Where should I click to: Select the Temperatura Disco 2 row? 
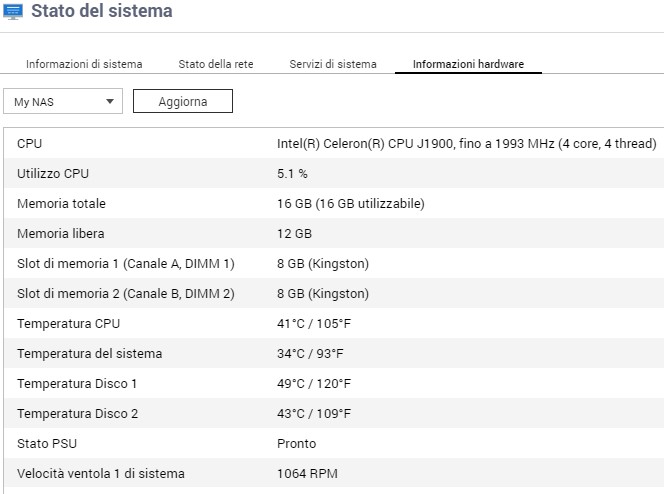pos(333,414)
